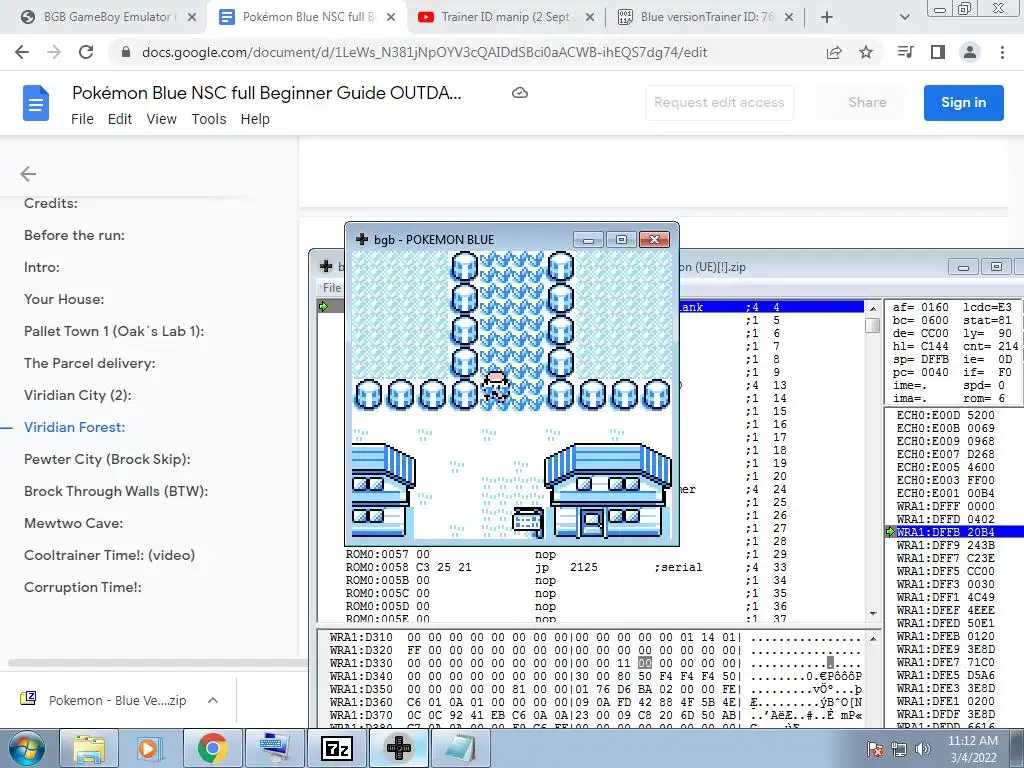
Task: Jump to Intro outline heading
Action: 42,267
